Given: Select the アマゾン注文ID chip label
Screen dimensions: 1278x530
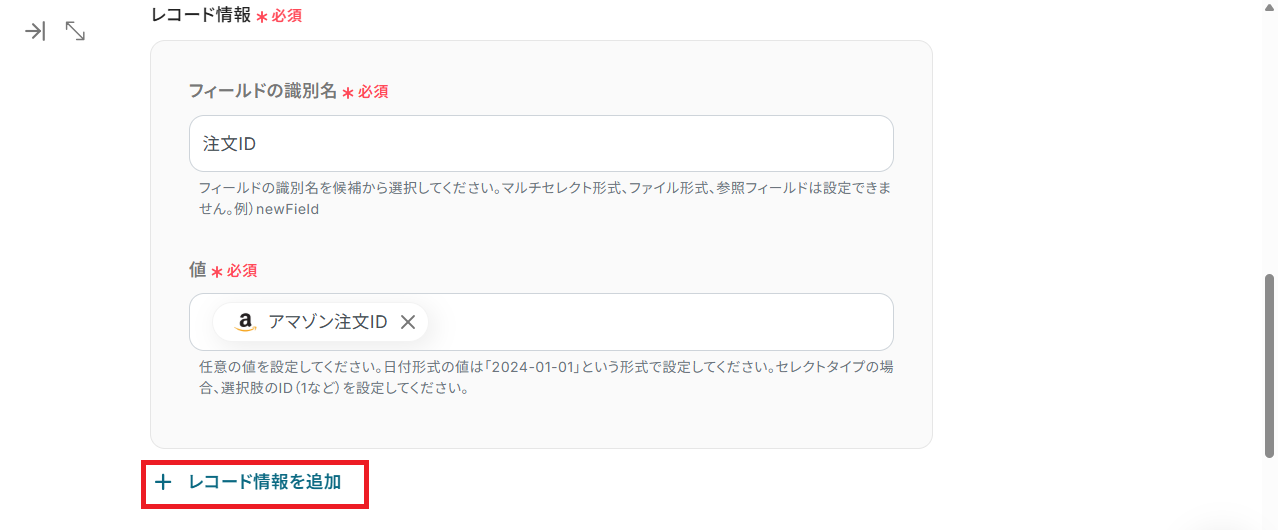Looking at the screenshot, I should click(327, 322).
